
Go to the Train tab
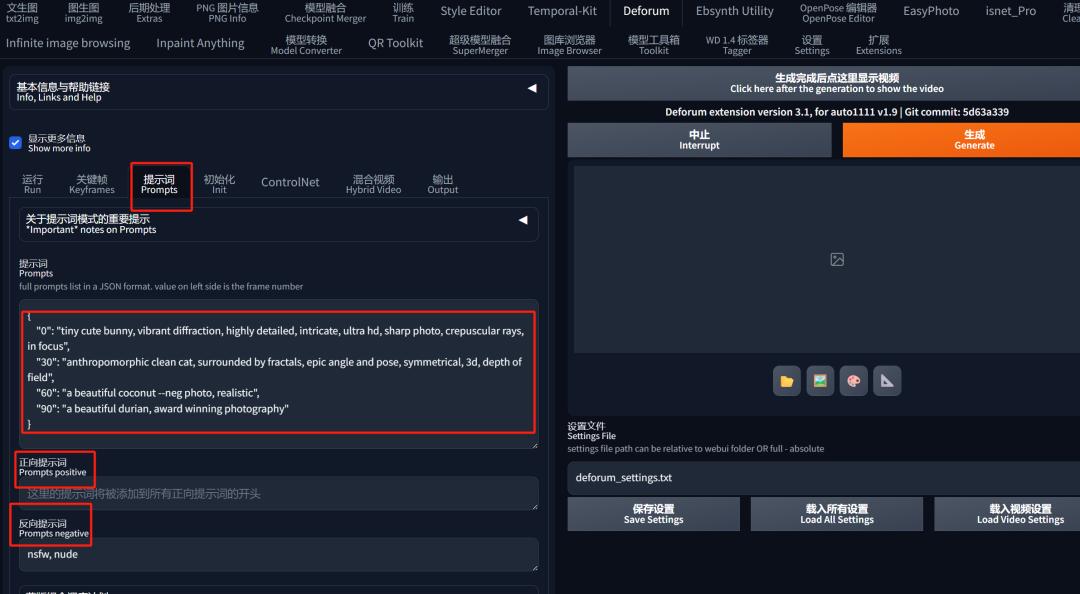pyautogui.click(x=403, y=12)
